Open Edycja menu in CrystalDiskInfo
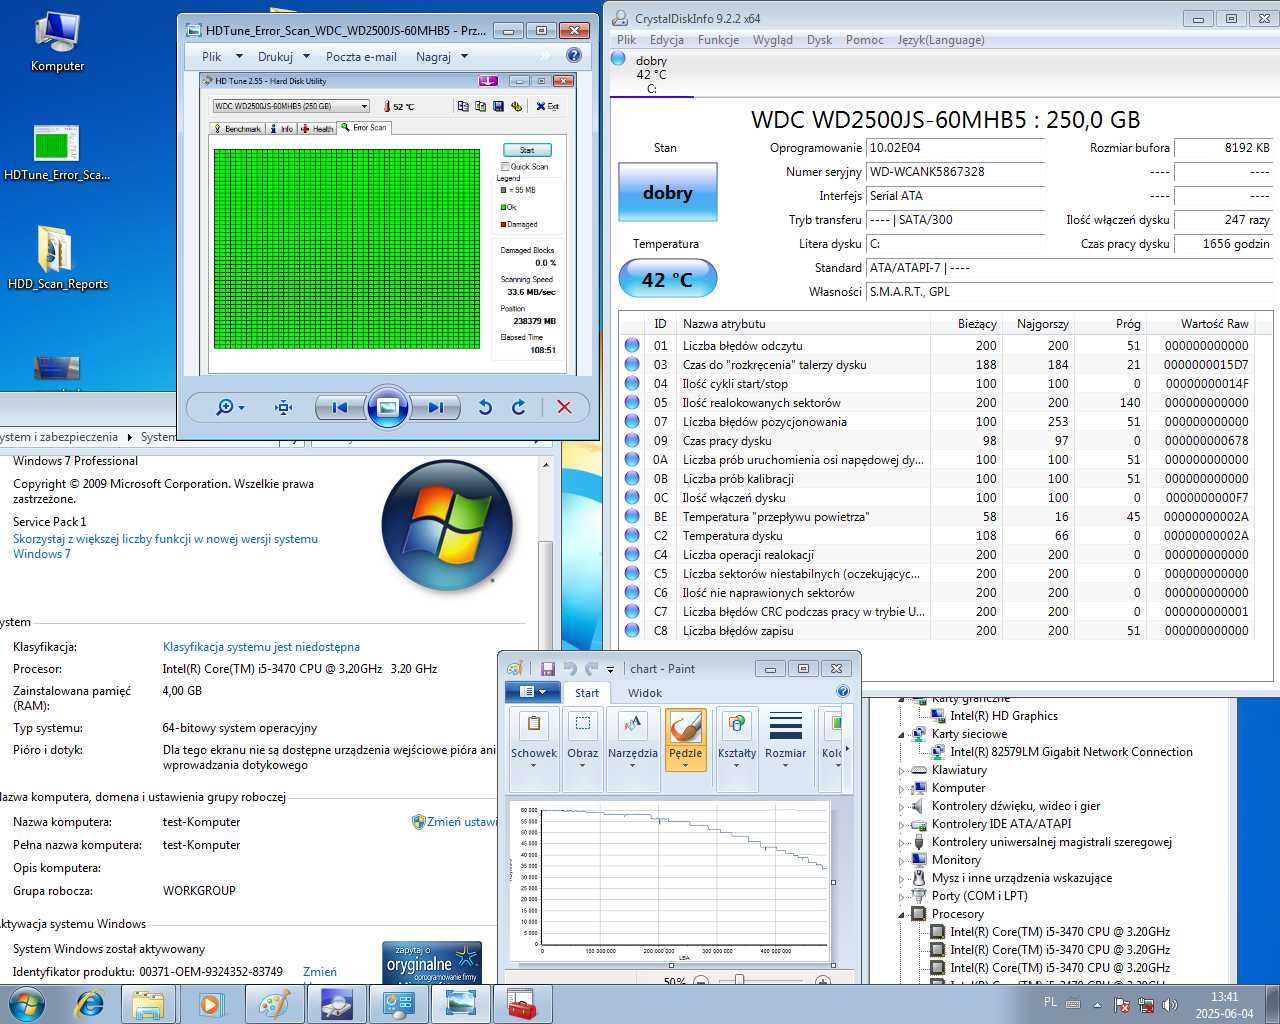This screenshot has width=1280, height=1024. coord(667,40)
